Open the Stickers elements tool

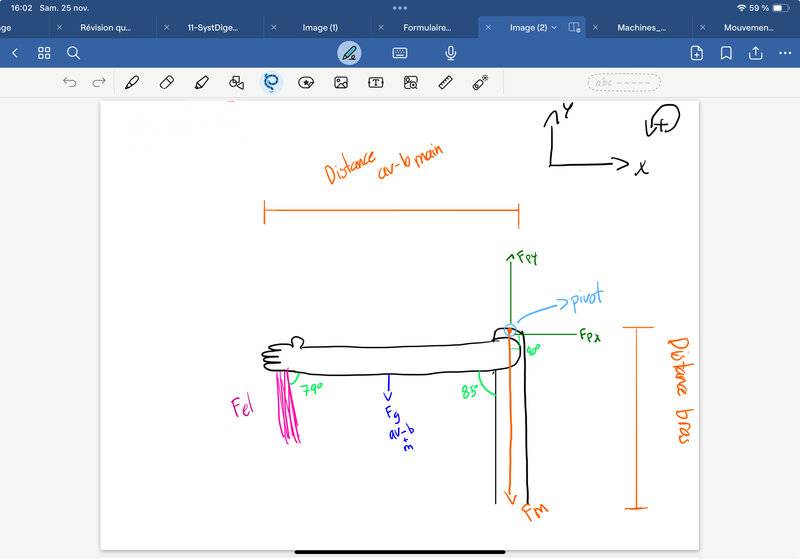[306, 83]
